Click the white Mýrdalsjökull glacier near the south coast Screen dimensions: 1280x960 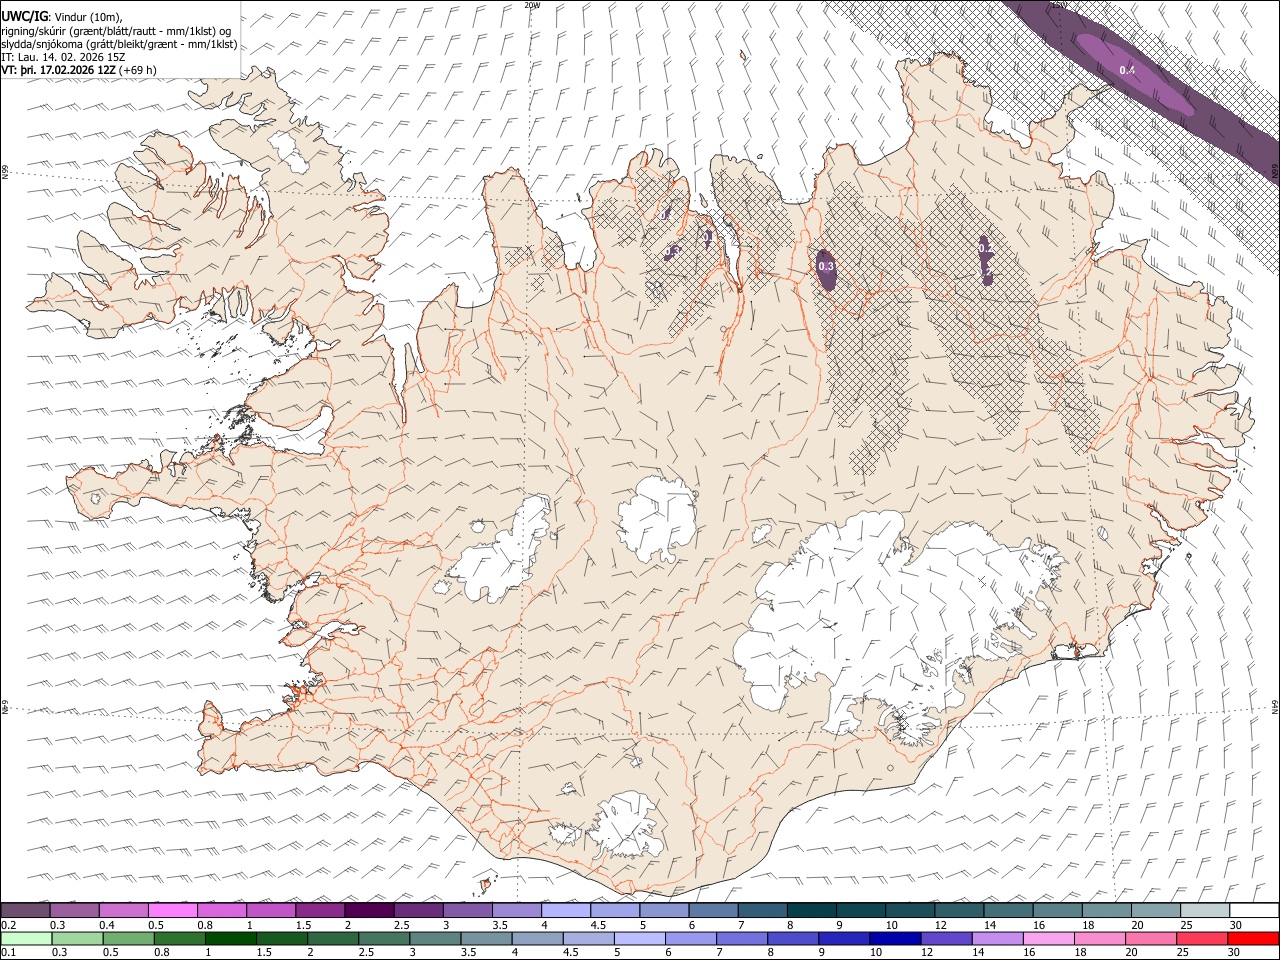click(x=625, y=825)
